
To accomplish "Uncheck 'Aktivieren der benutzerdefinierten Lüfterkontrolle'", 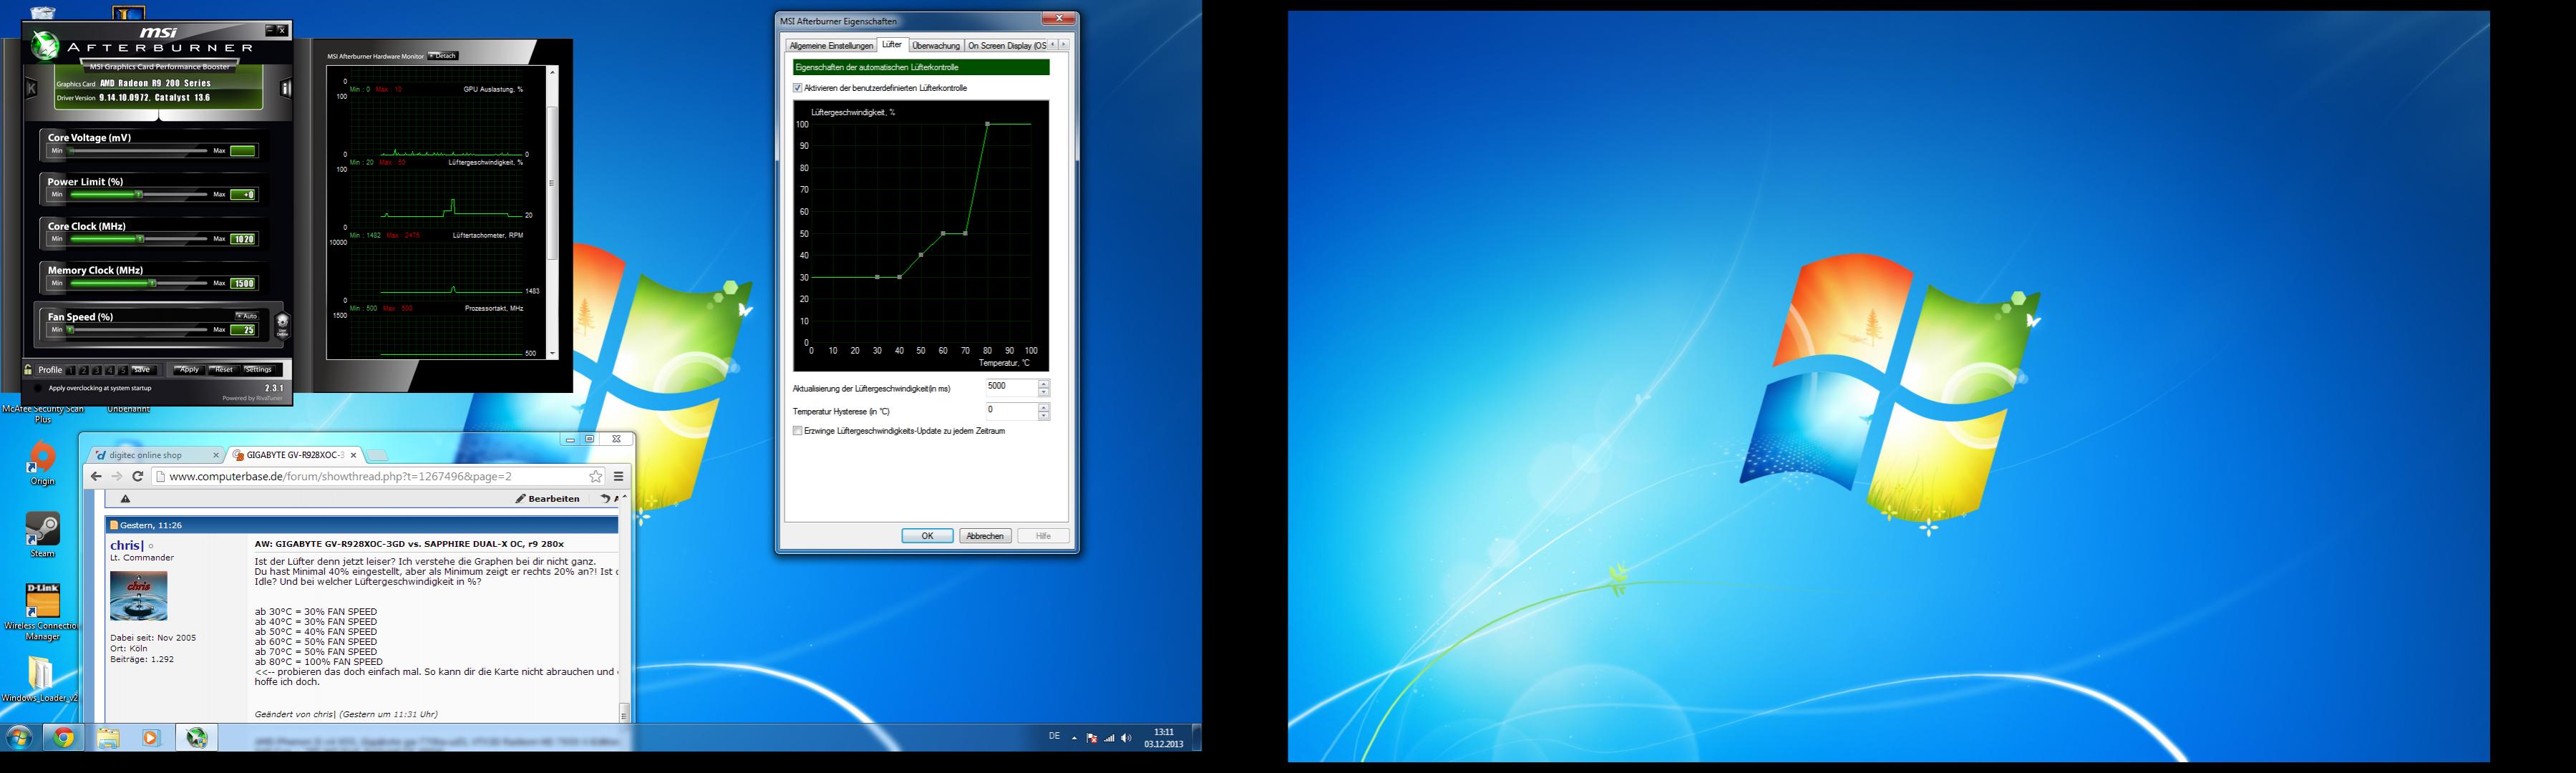I will [x=798, y=88].
